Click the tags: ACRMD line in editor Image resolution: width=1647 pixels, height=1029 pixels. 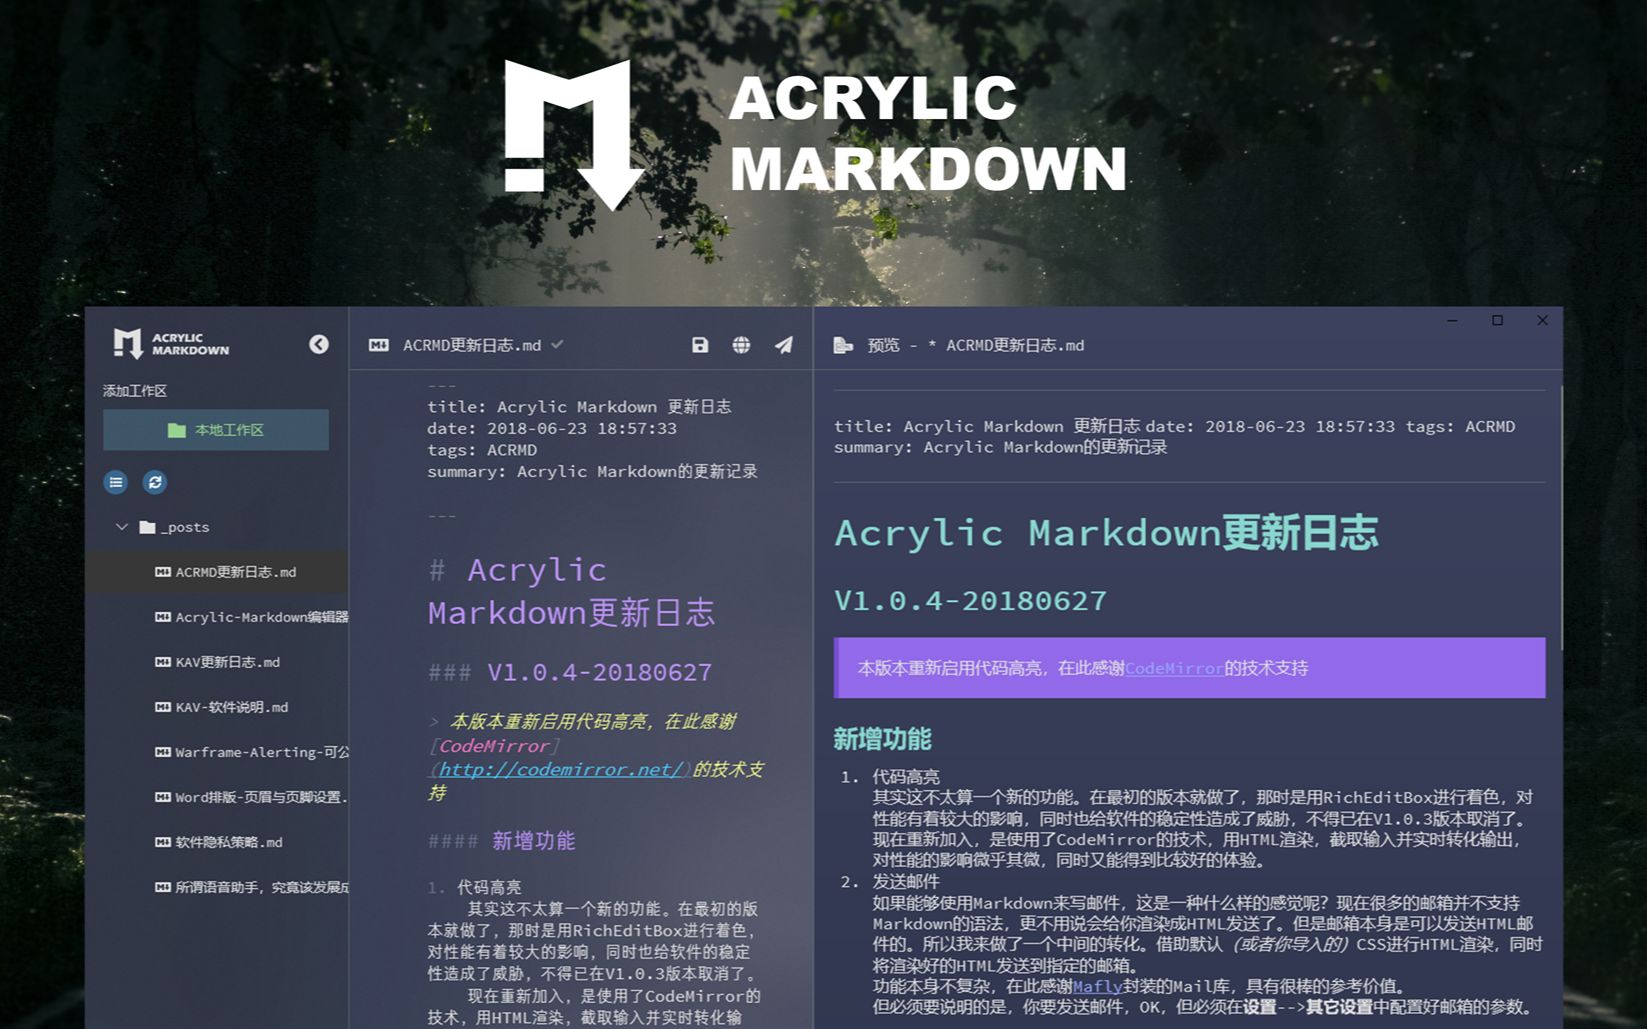coord(482,450)
